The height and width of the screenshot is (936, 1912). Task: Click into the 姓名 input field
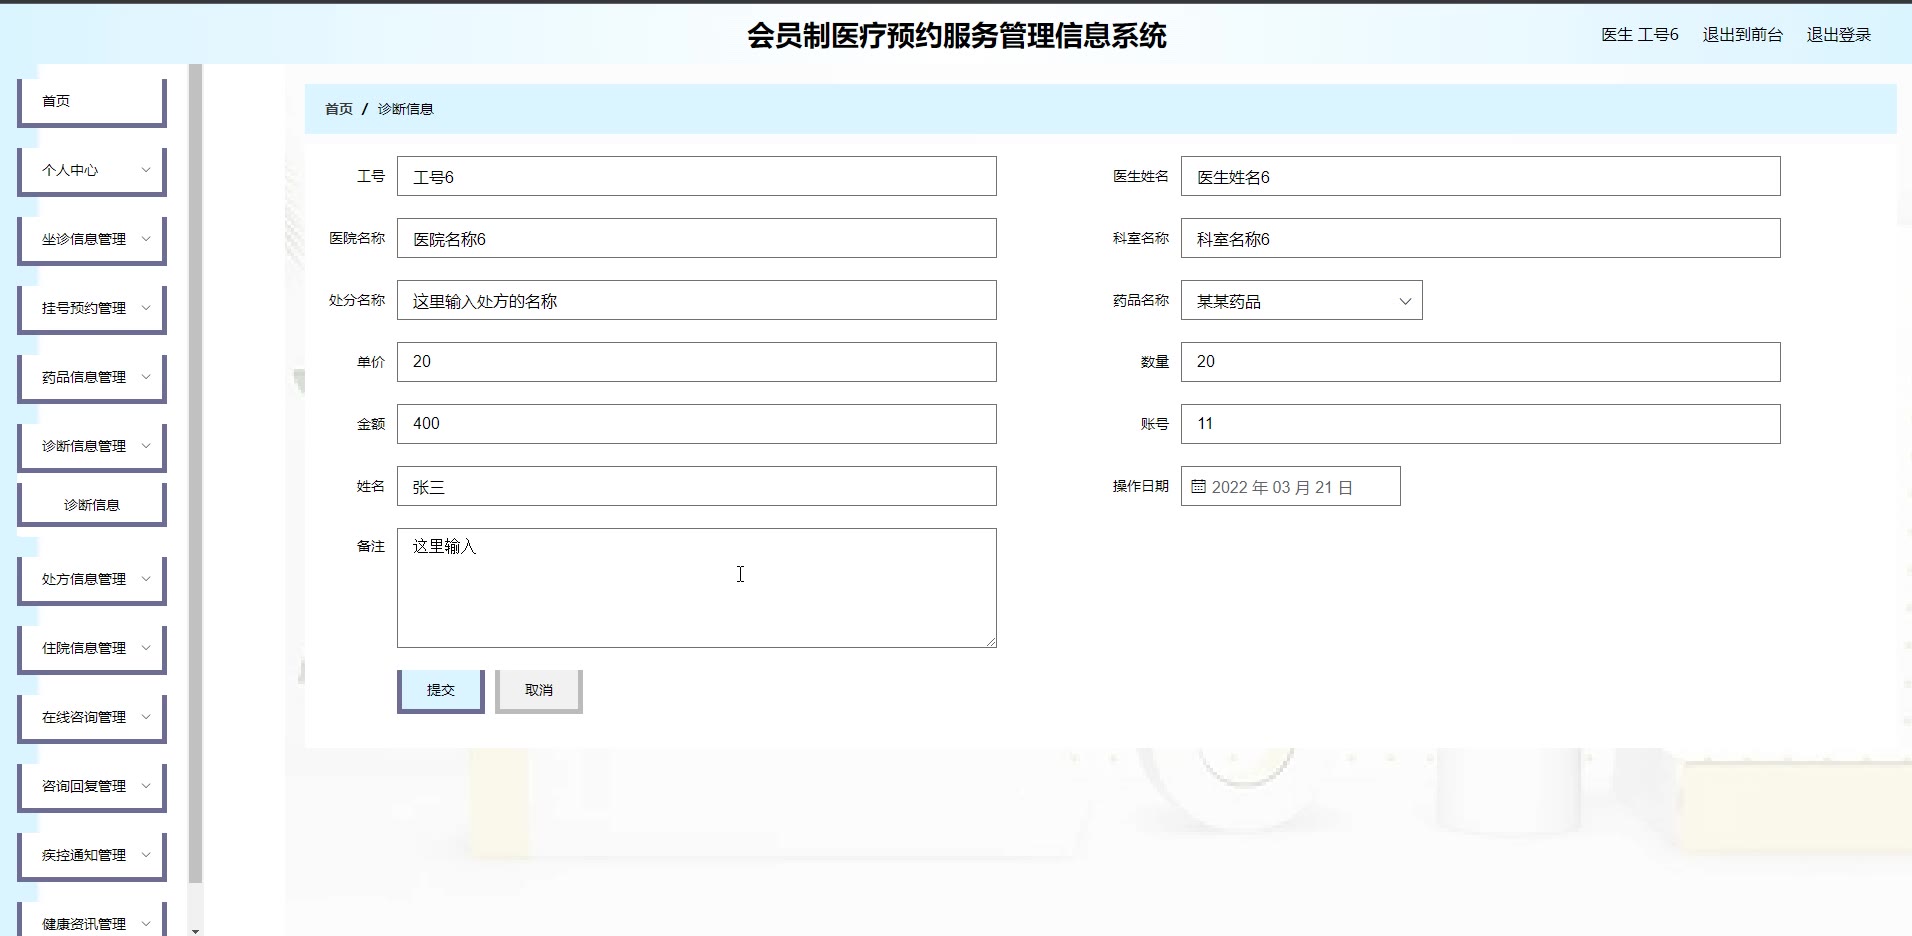tap(696, 486)
